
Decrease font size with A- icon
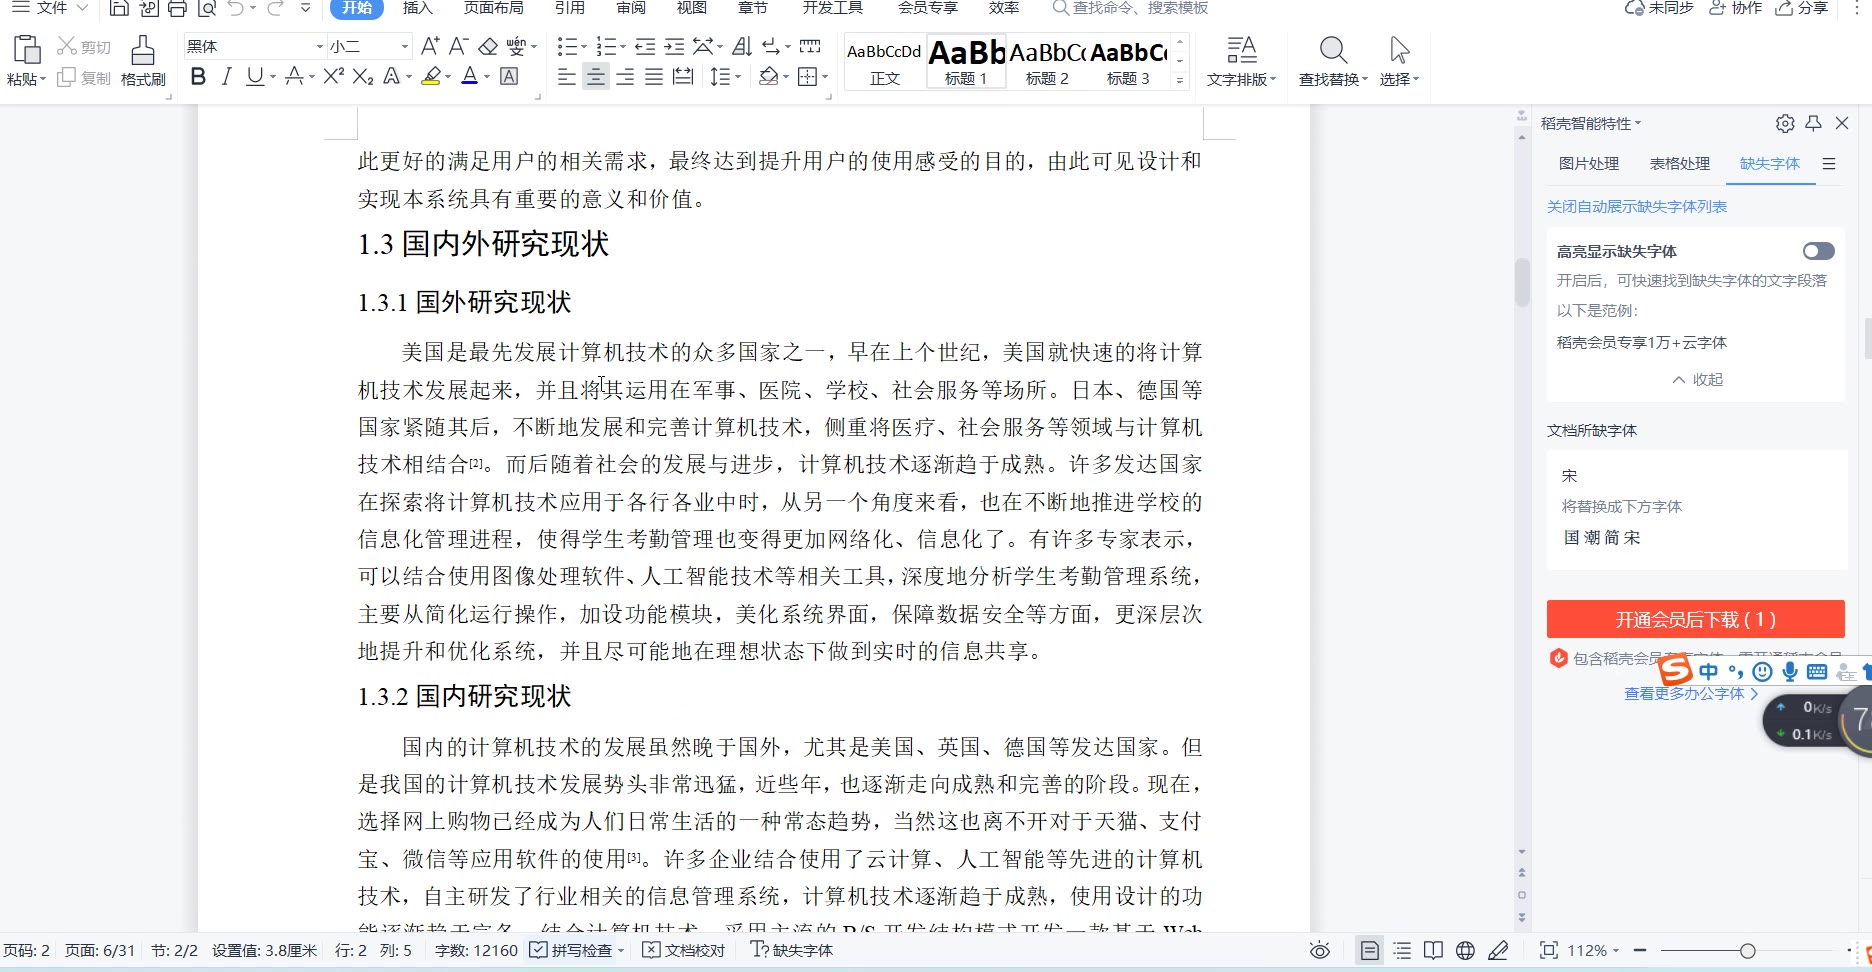tap(458, 46)
